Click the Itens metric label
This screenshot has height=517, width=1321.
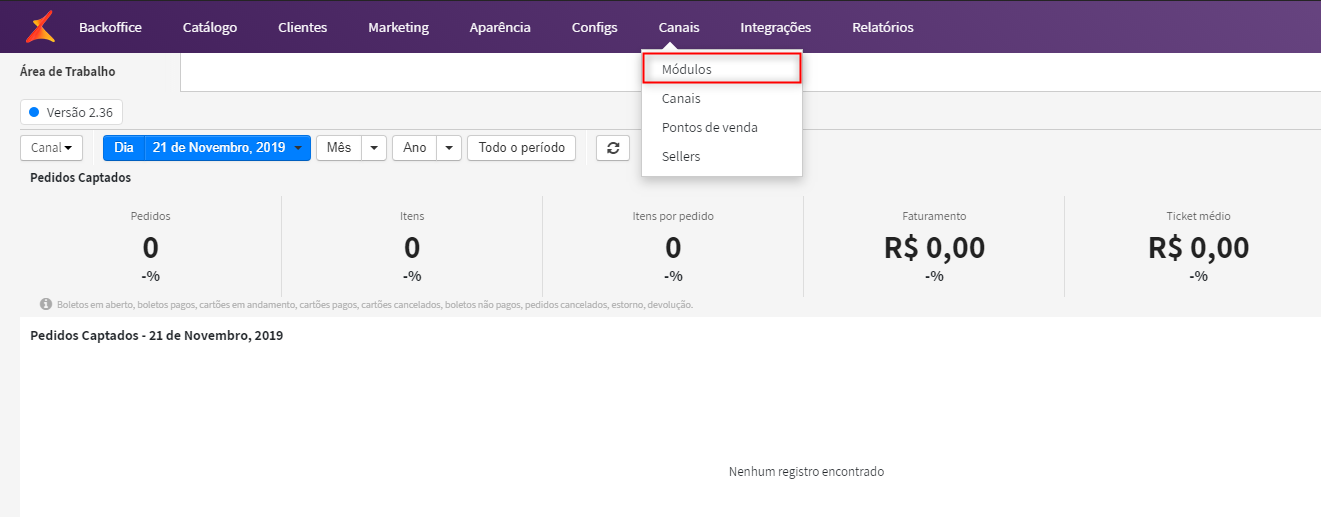pyautogui.click(x=412, y=216)
